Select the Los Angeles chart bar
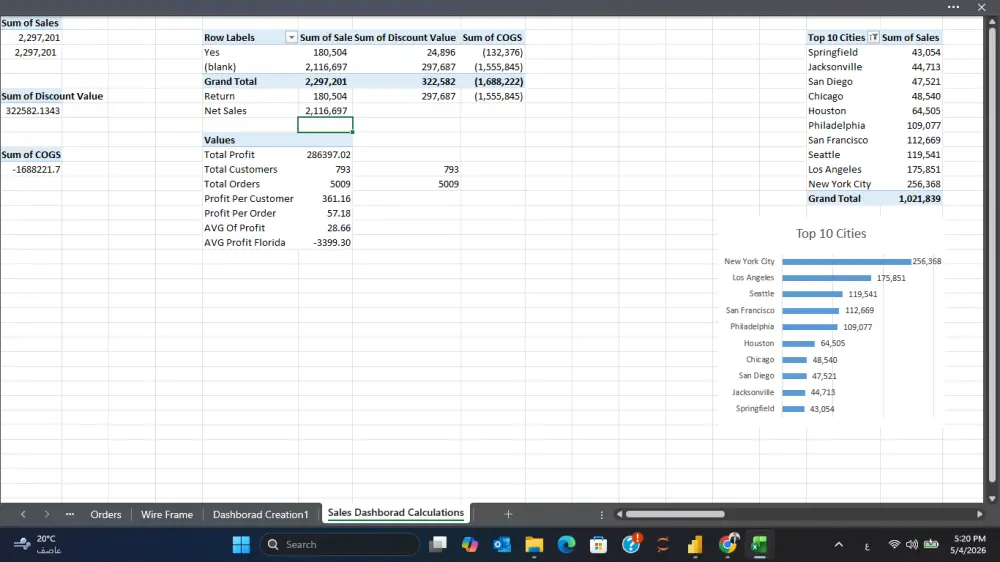 coord(827,278)
